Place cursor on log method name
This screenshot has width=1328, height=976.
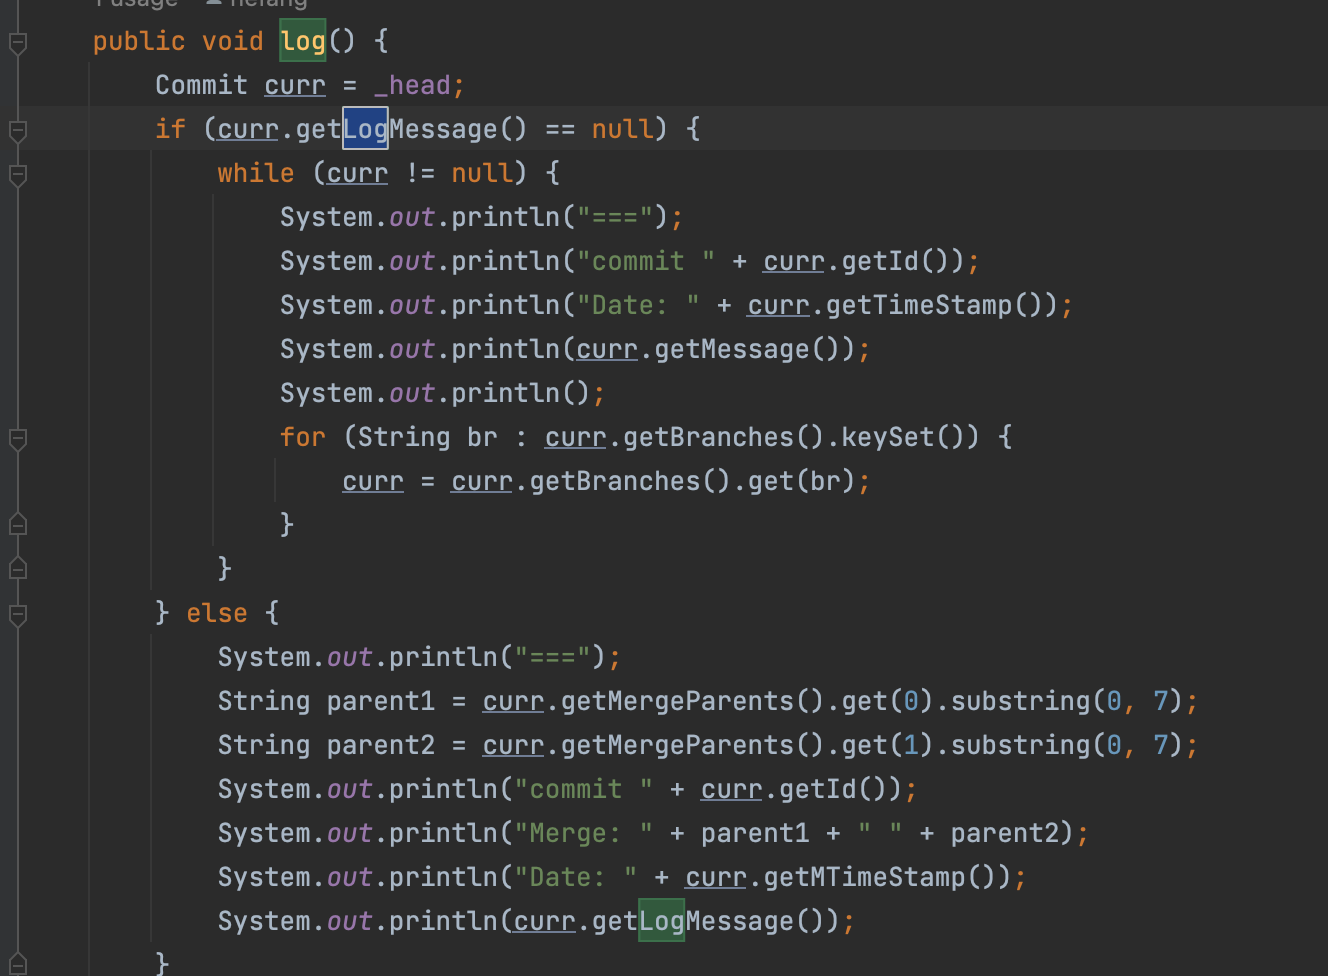[302, 41]
